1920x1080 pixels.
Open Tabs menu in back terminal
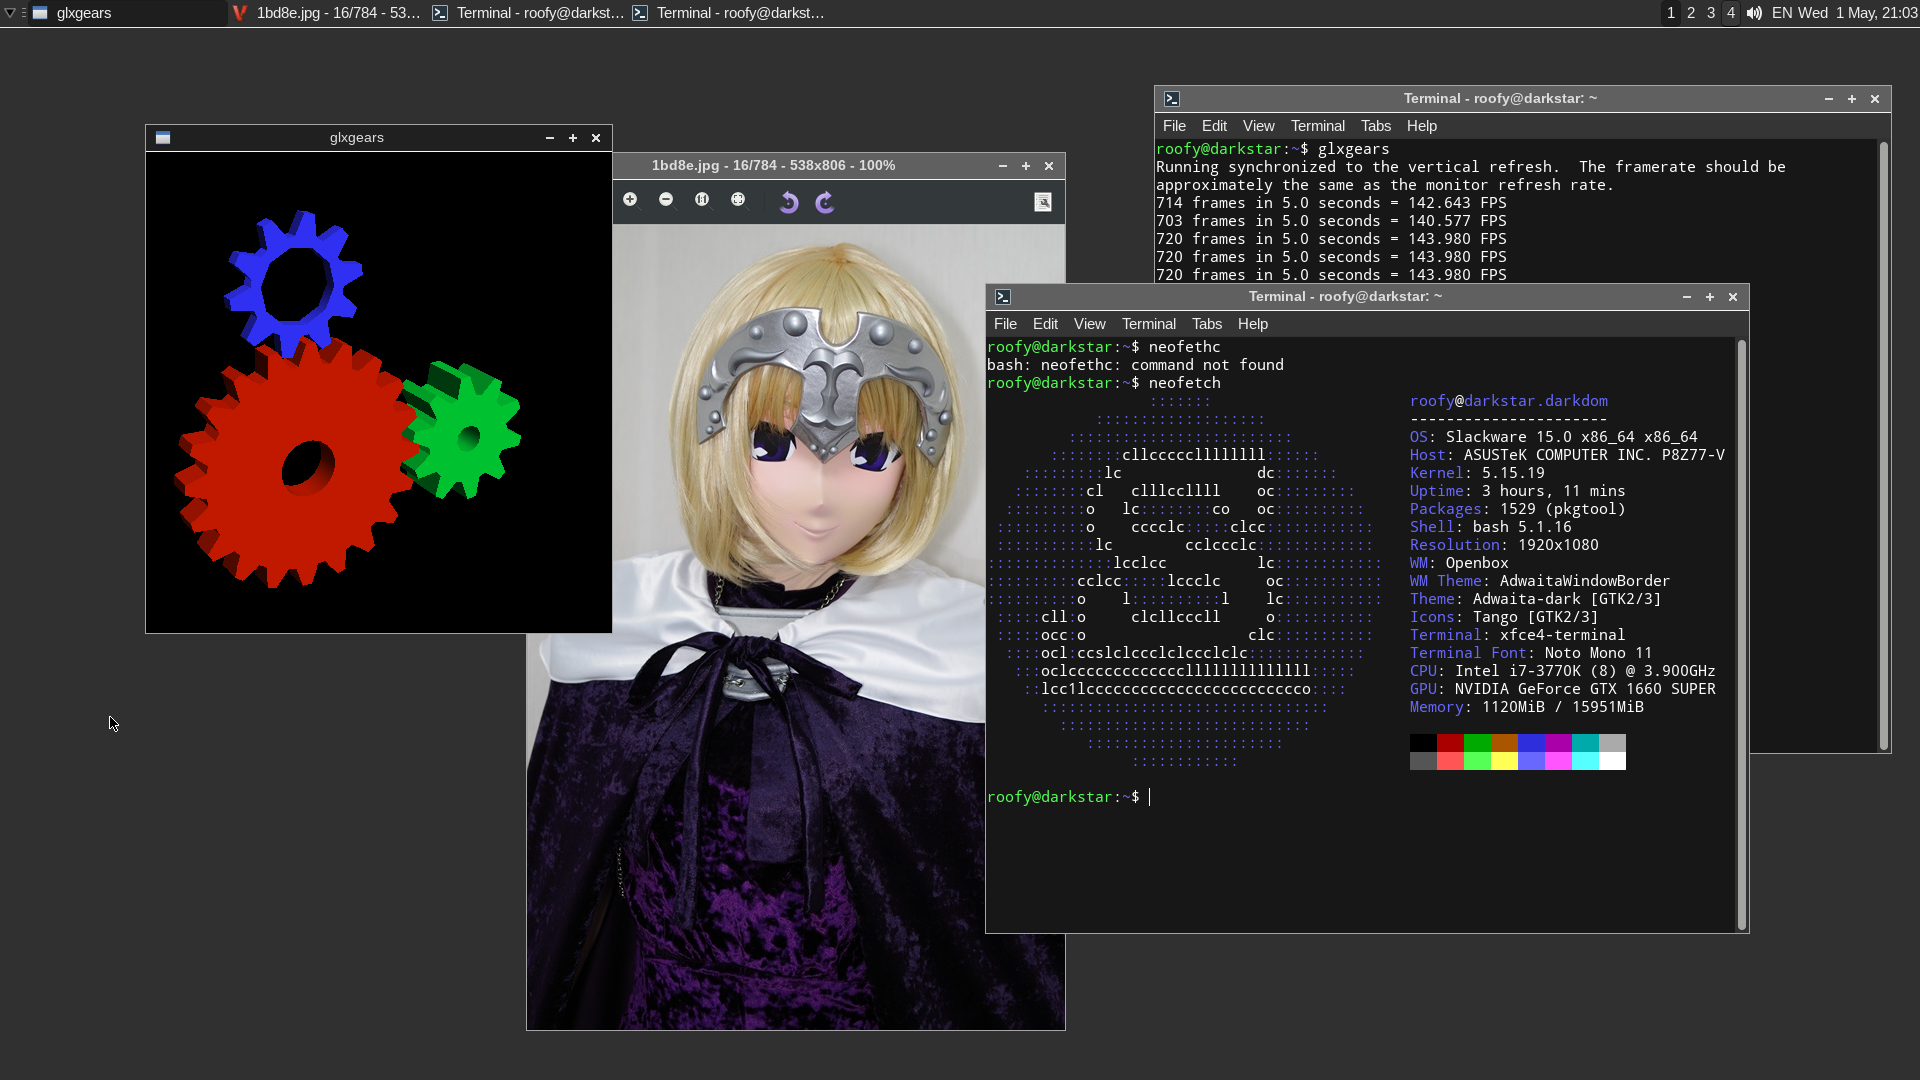(1375, 126)
